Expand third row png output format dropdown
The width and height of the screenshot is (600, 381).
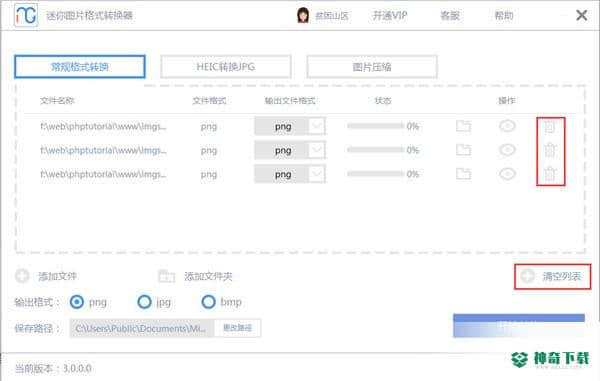point(316,174)
